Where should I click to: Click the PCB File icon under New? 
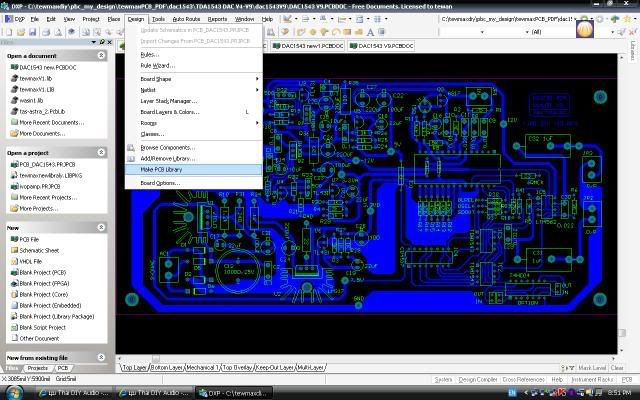click(12, 238)
